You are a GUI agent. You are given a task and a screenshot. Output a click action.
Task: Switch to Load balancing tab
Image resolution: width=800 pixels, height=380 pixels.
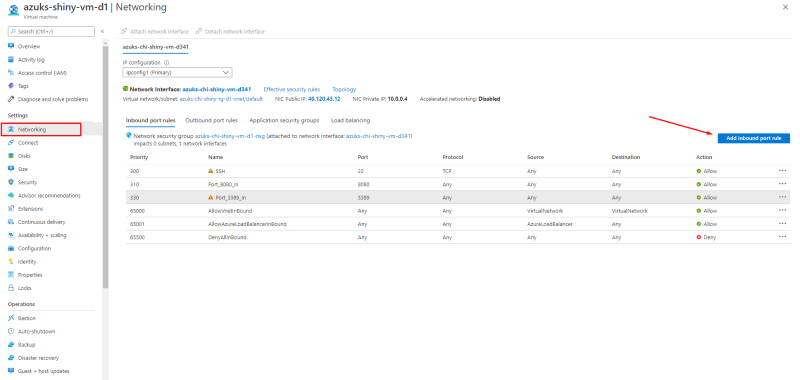pyautogui.click(x=351, y=120)
